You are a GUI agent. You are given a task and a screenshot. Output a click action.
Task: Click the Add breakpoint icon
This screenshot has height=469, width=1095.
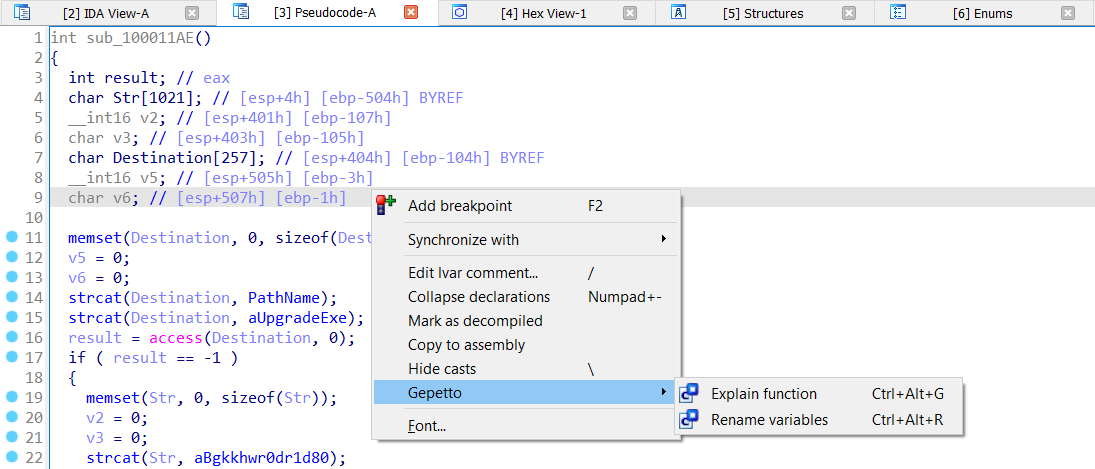pos(386,206)
